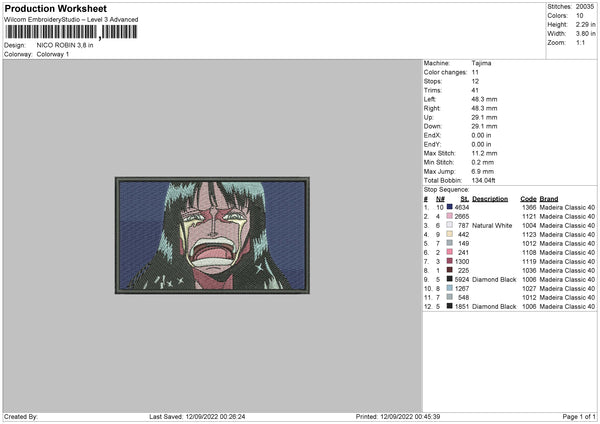This screenshot has height=424, width=600.
Task: Click the Trims value 41
Action: click(x=475, y=90)
